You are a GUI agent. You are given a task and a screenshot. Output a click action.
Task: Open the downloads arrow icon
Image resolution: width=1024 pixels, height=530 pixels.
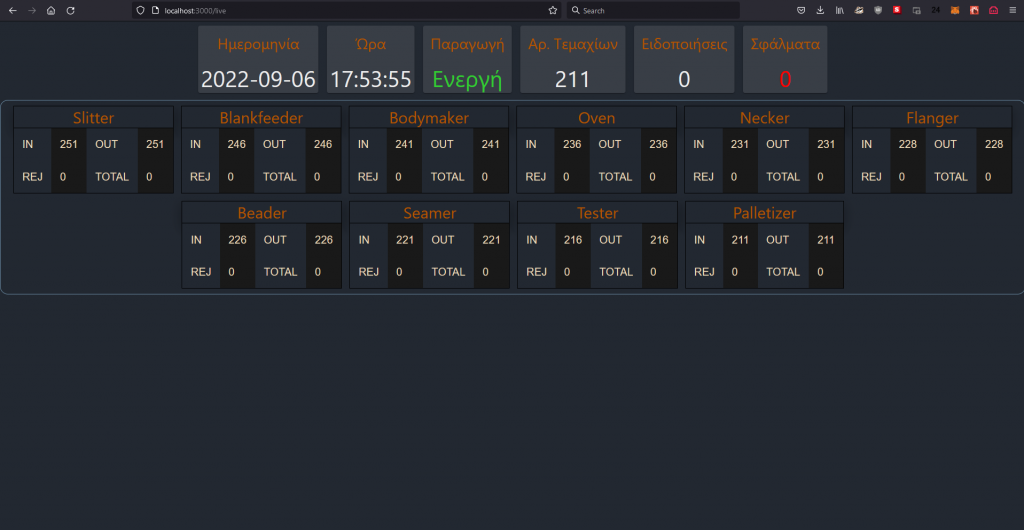[x=820, y=10]
